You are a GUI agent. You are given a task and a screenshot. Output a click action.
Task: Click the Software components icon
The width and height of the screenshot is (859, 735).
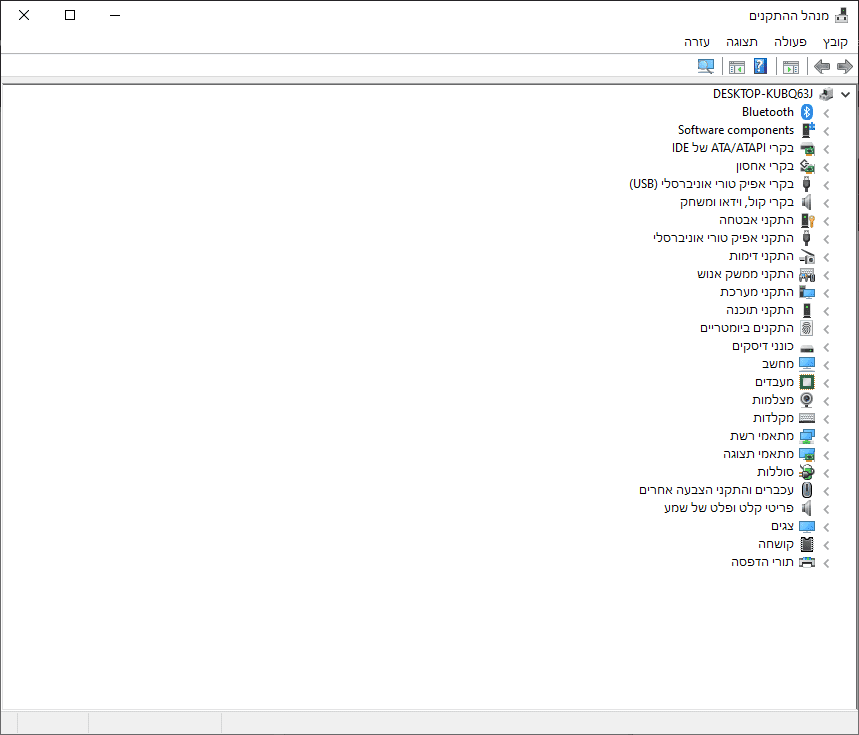tap(808, 130)
